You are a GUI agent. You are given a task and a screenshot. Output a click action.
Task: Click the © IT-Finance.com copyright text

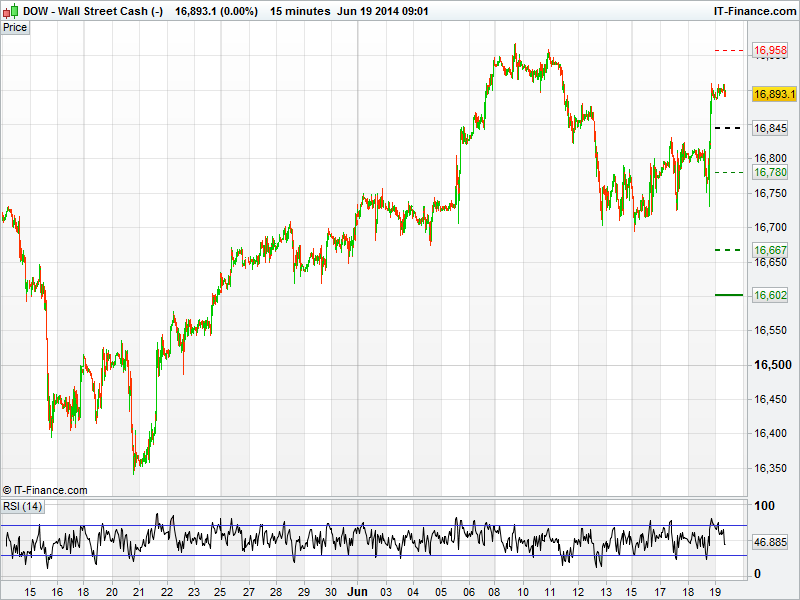tap(45, 490)
